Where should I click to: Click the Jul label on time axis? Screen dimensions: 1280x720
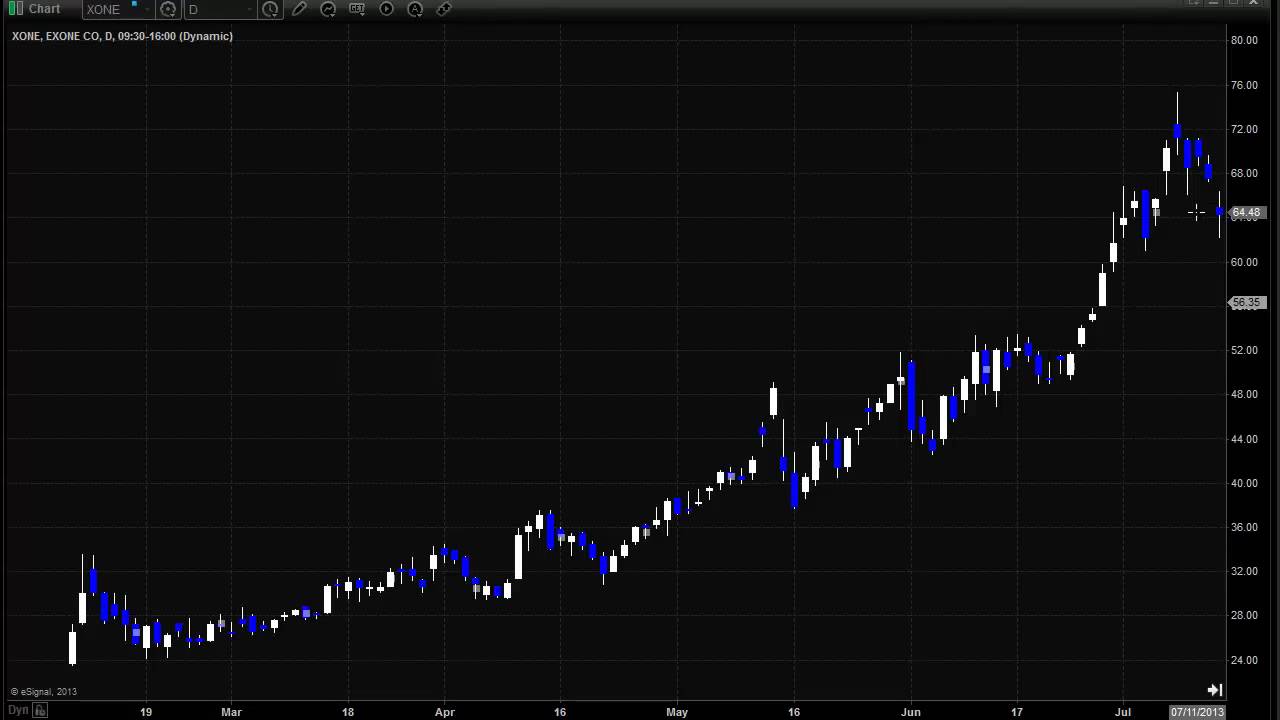1122,712
